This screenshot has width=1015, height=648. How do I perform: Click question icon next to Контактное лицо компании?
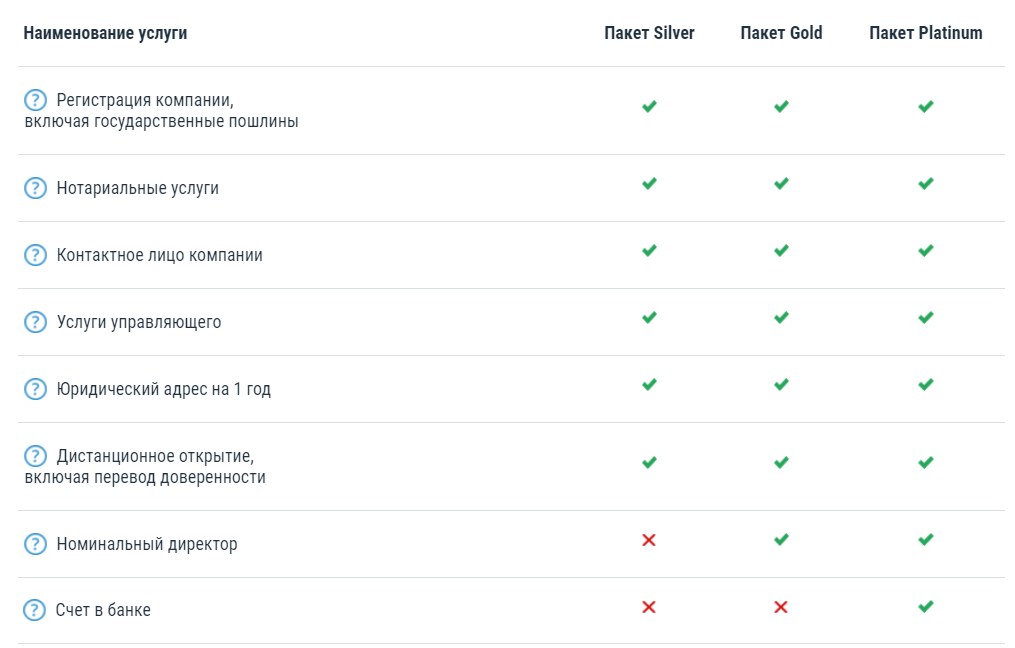click(35, 255)
